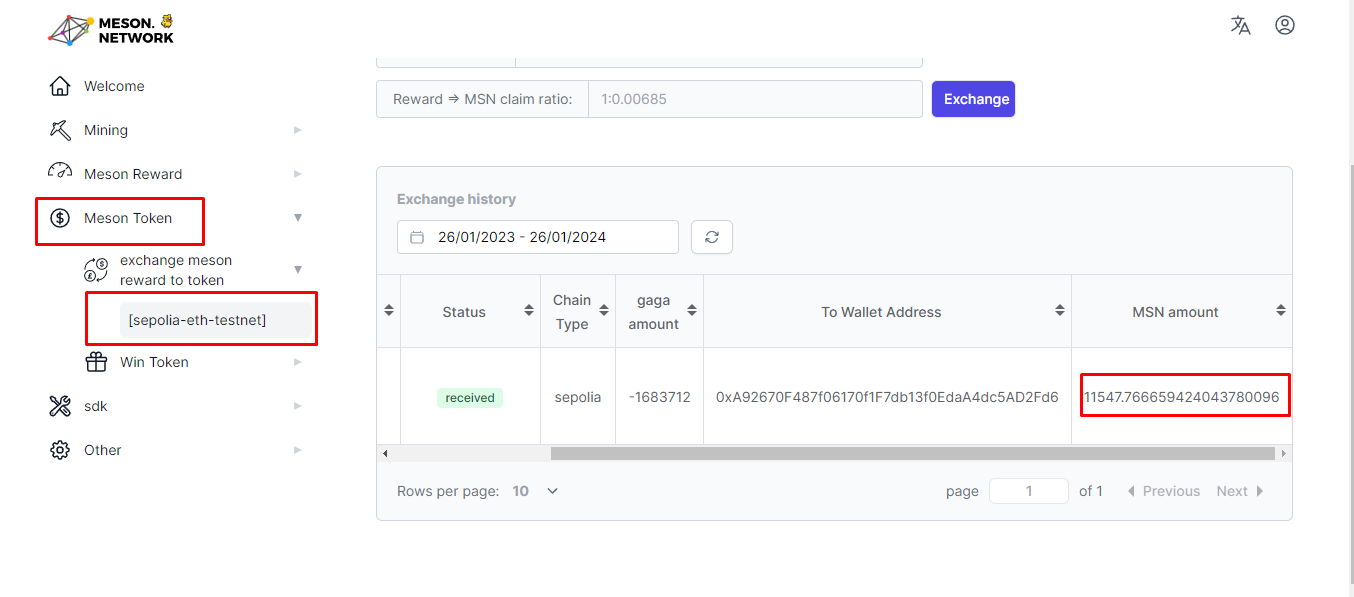Click wallet address 0xA92670F487f06170f1F7db13f0EdaA4dc5AD2Fd6

coord(887,397)
